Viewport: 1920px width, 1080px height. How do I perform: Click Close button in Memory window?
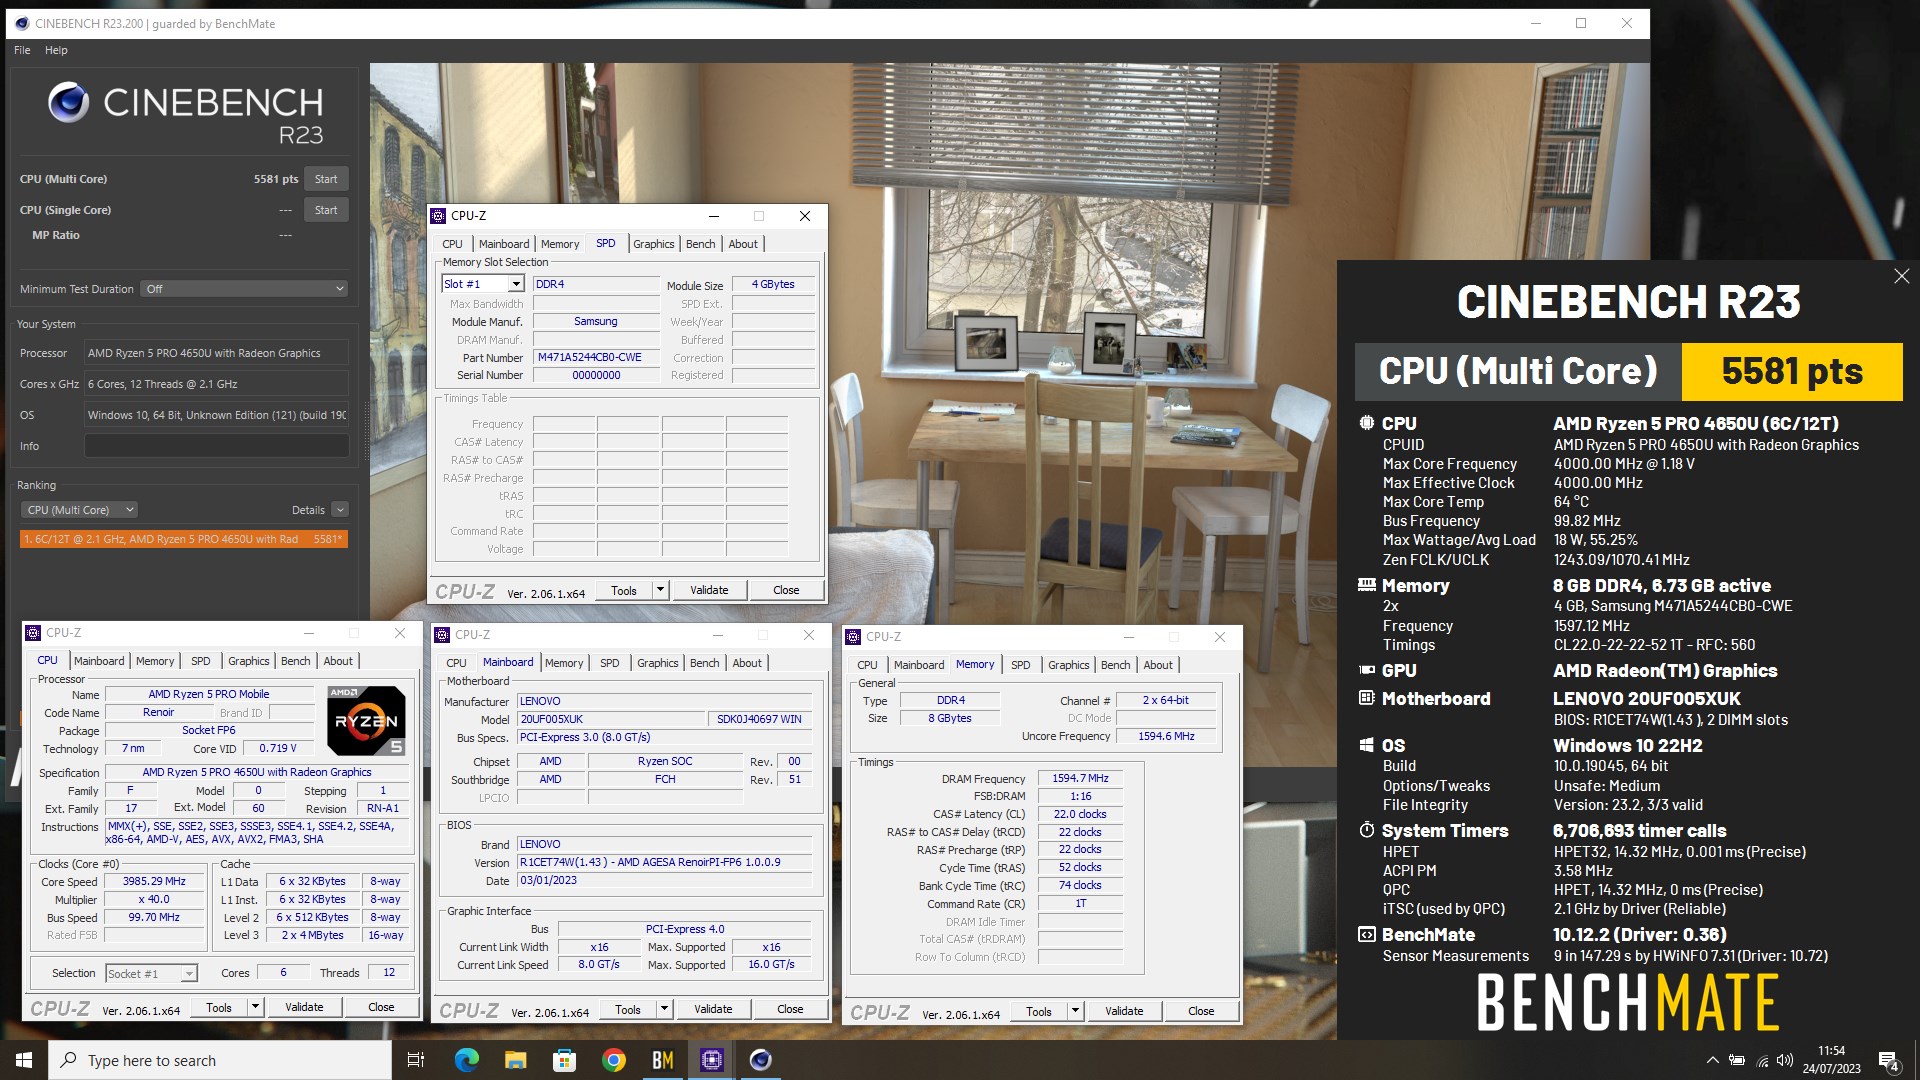coord(1201,1011)
